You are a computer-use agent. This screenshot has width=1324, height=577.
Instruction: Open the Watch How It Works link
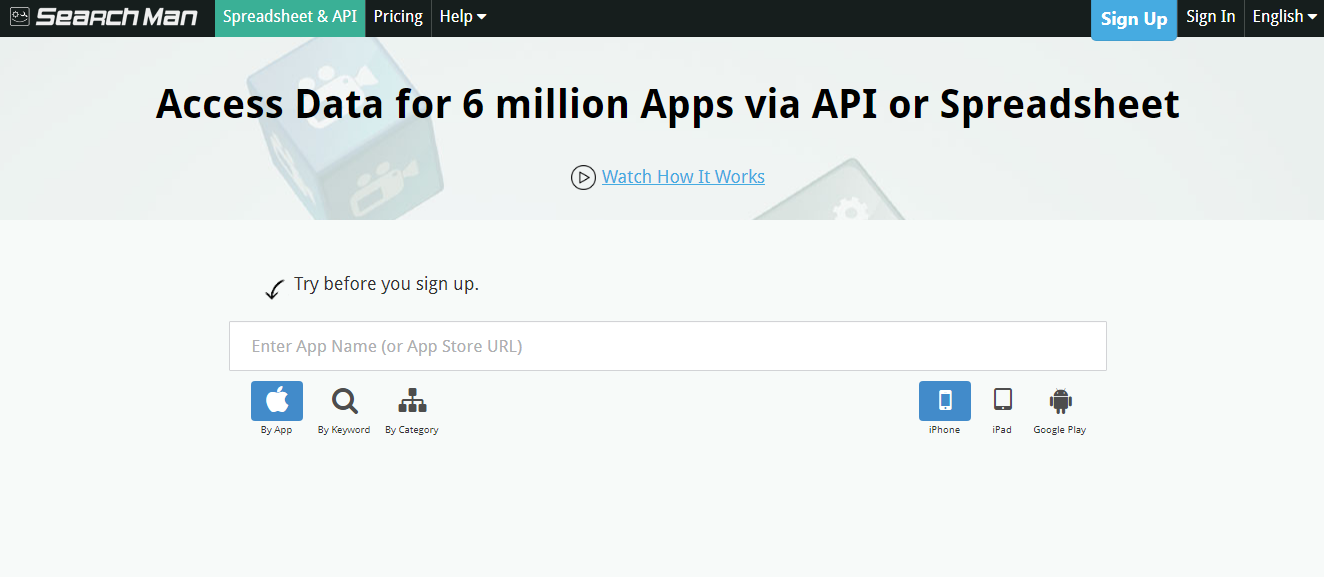pos(683,177)
